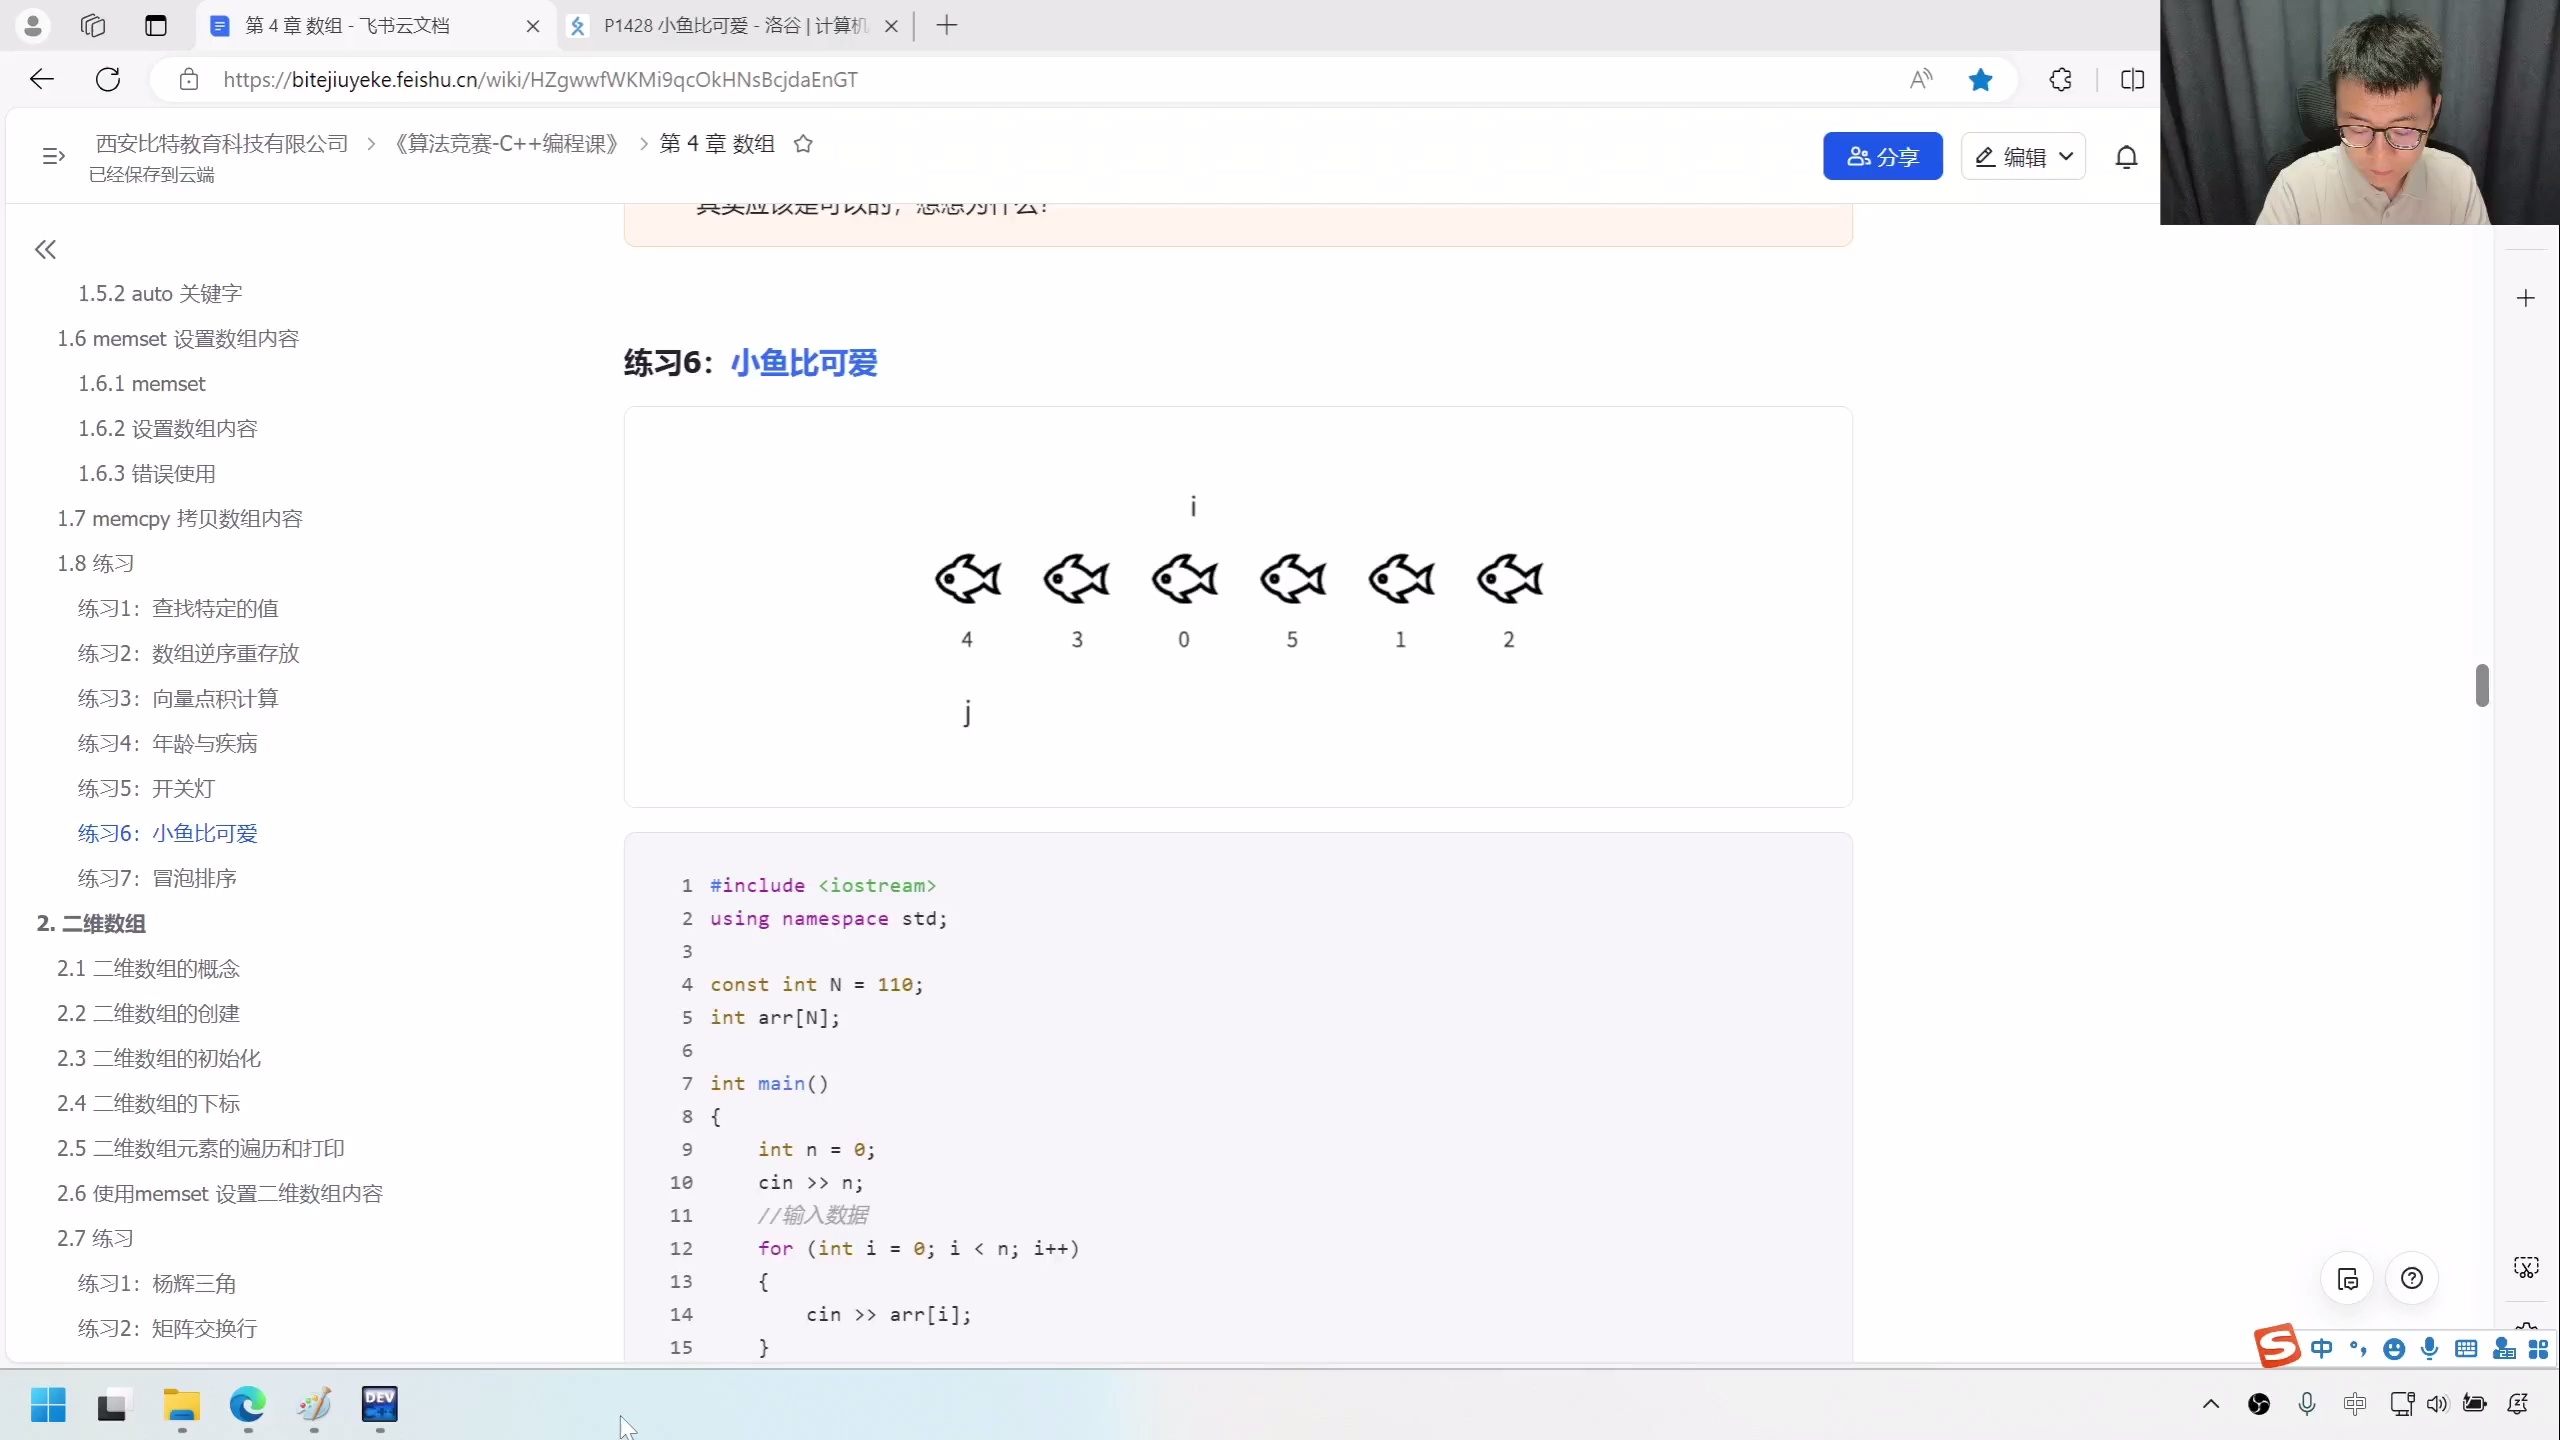Open the 小鱼比可爱 heading link
This screenshot has height=1440, width=2560.
coord(803,362)
